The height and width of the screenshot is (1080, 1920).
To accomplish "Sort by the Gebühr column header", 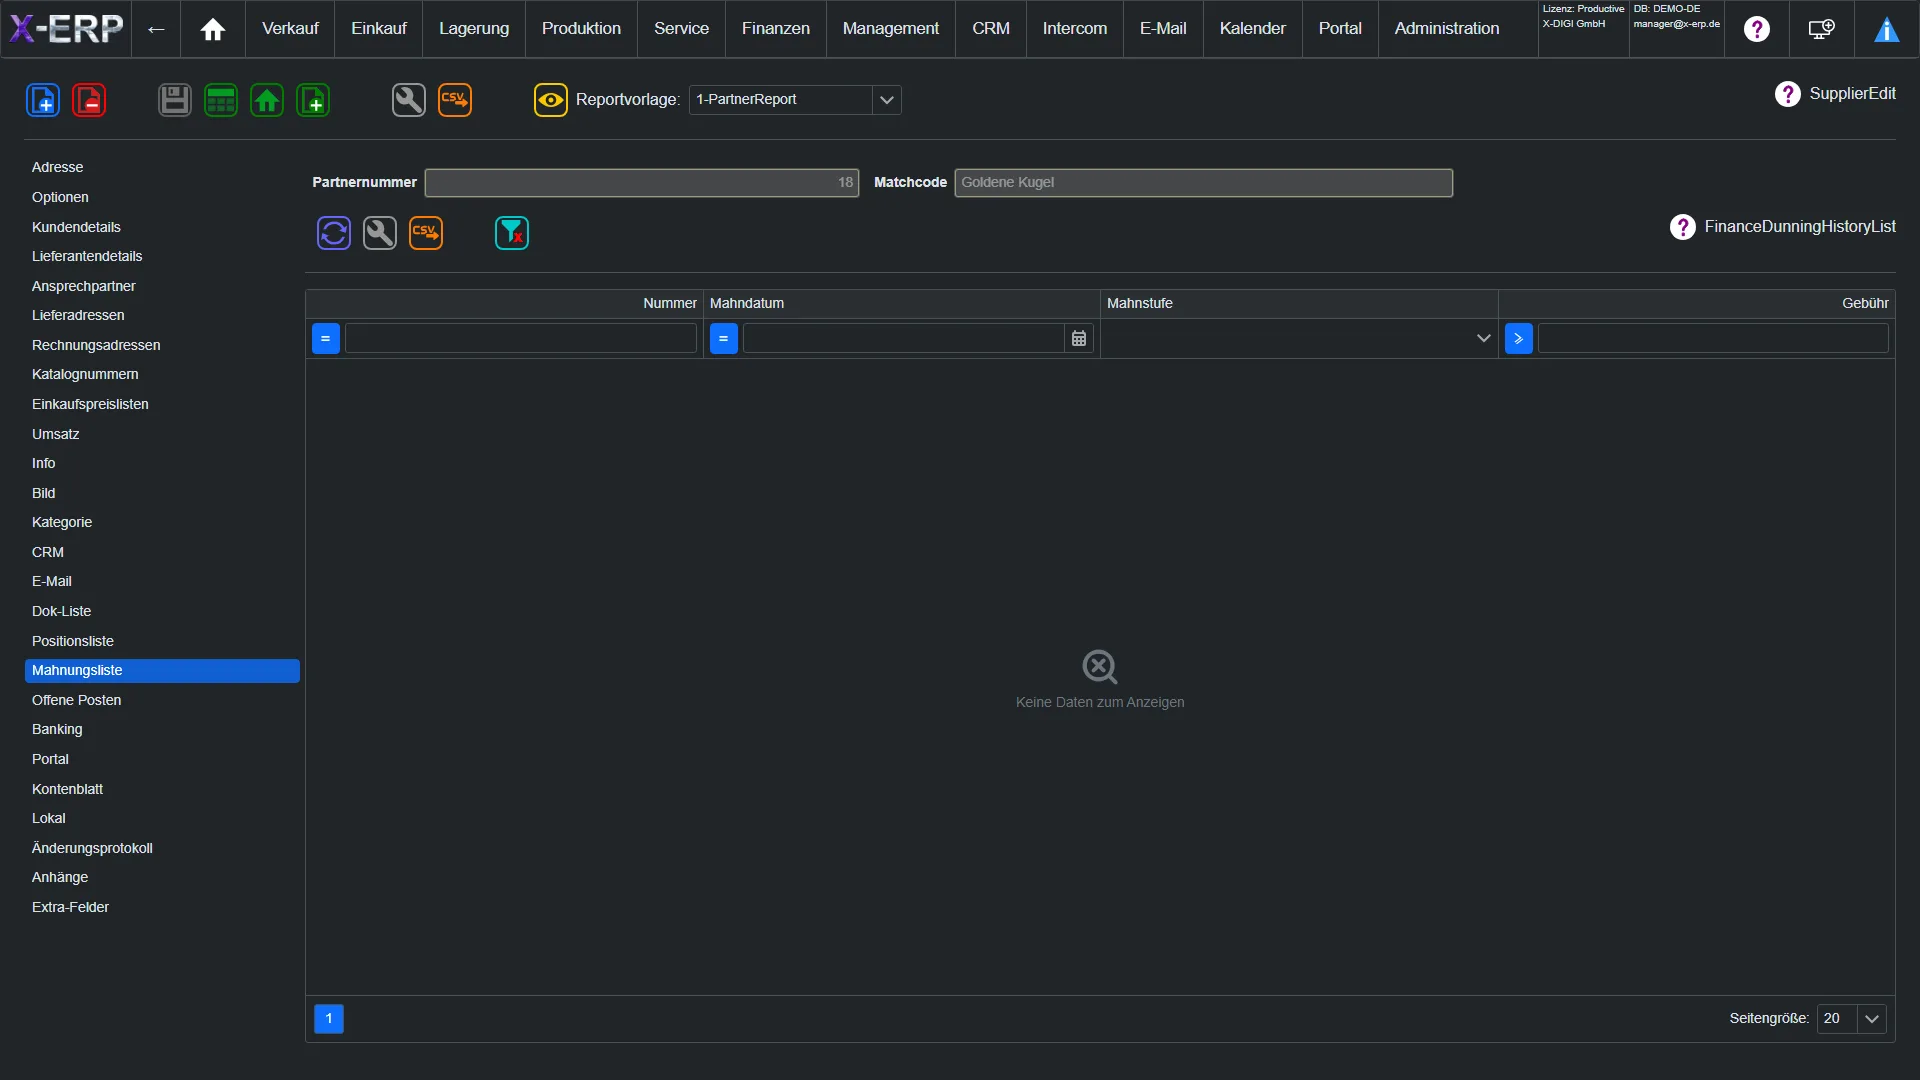I will click(1697, 304).
